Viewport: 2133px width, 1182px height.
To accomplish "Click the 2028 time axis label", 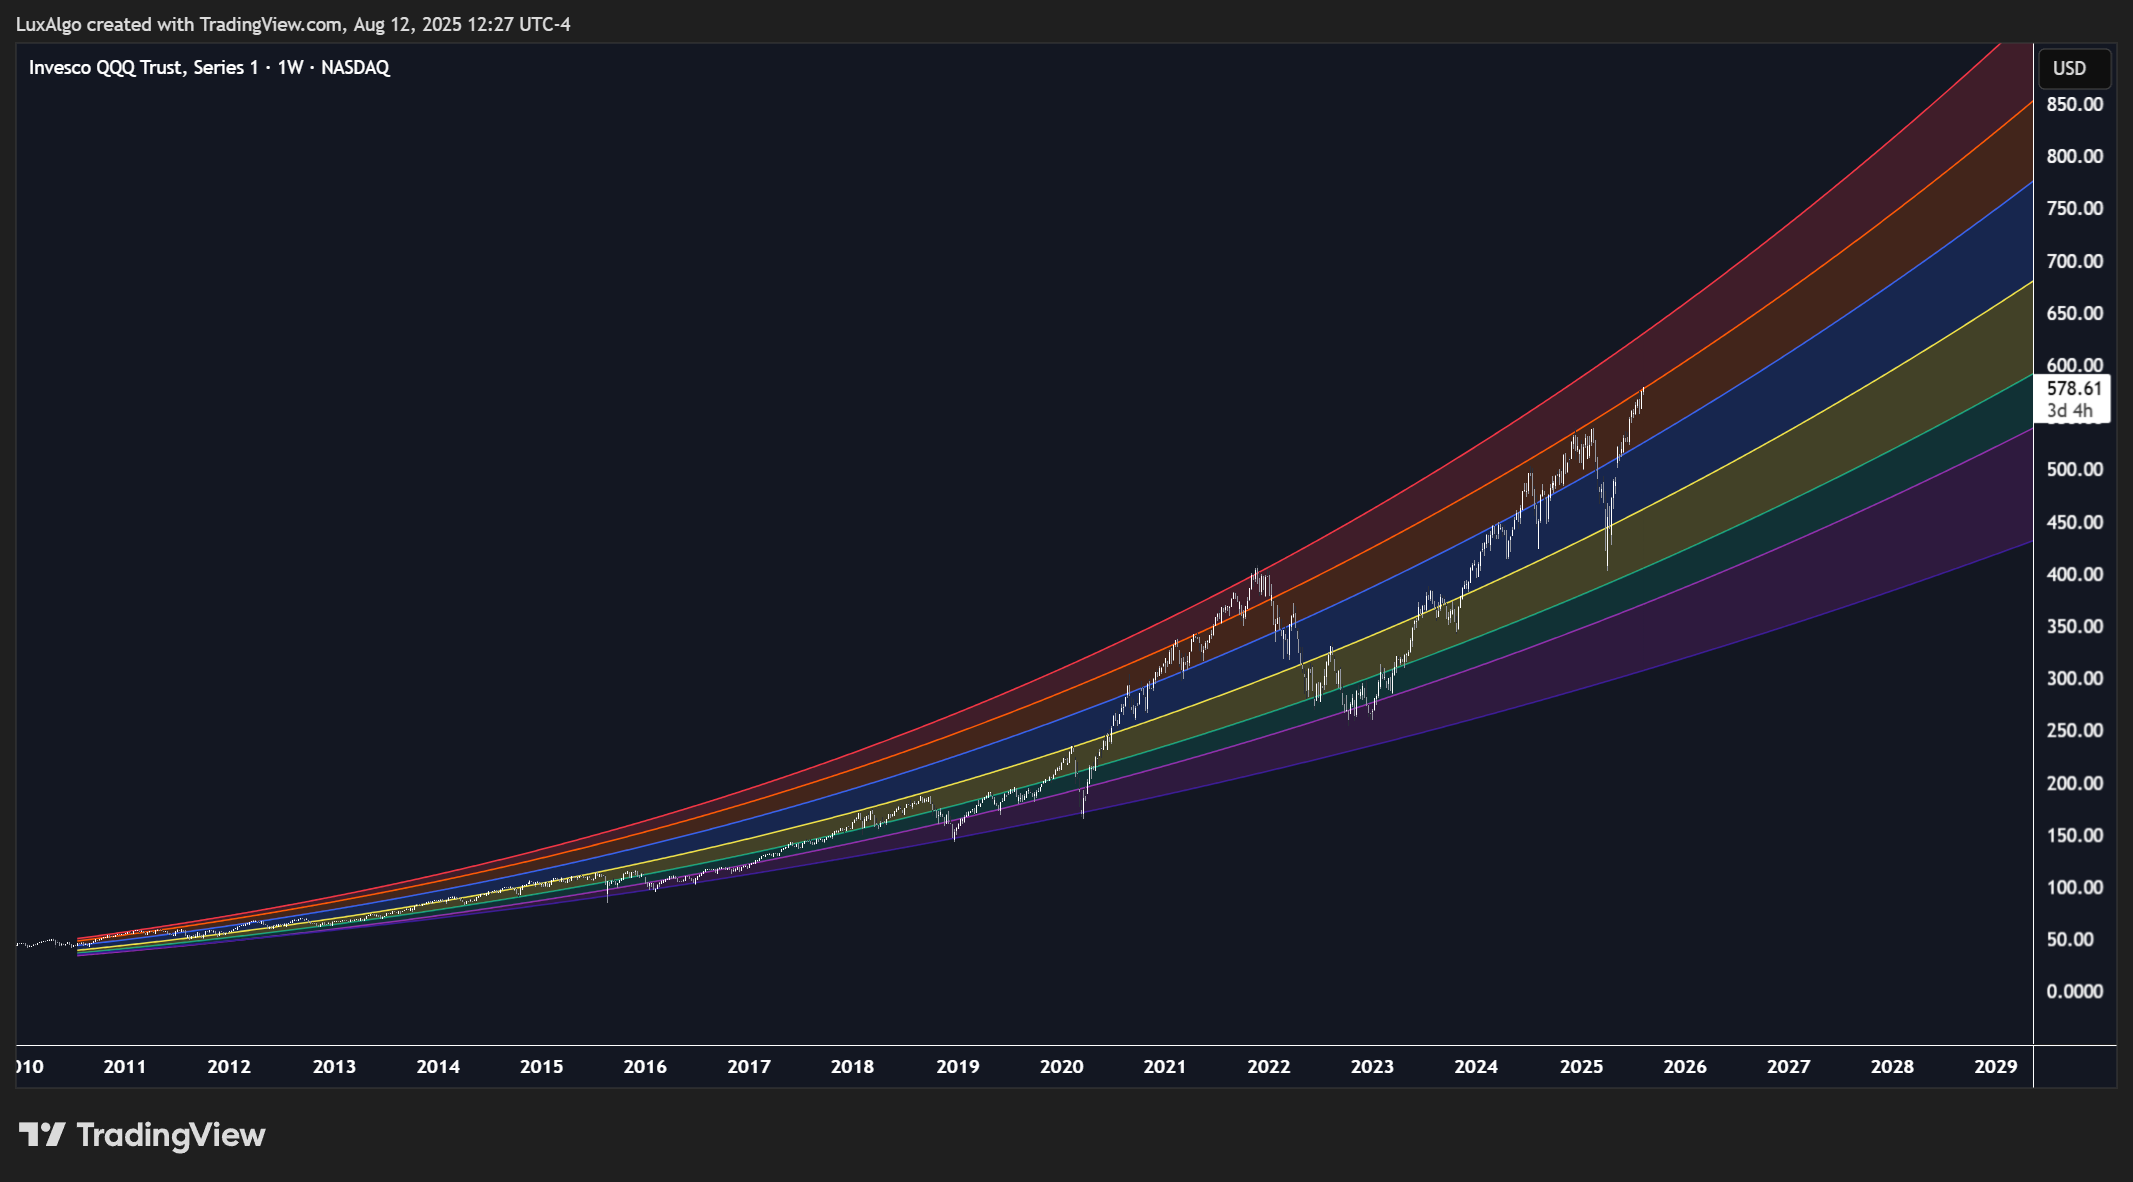I will (1893, 1066).
